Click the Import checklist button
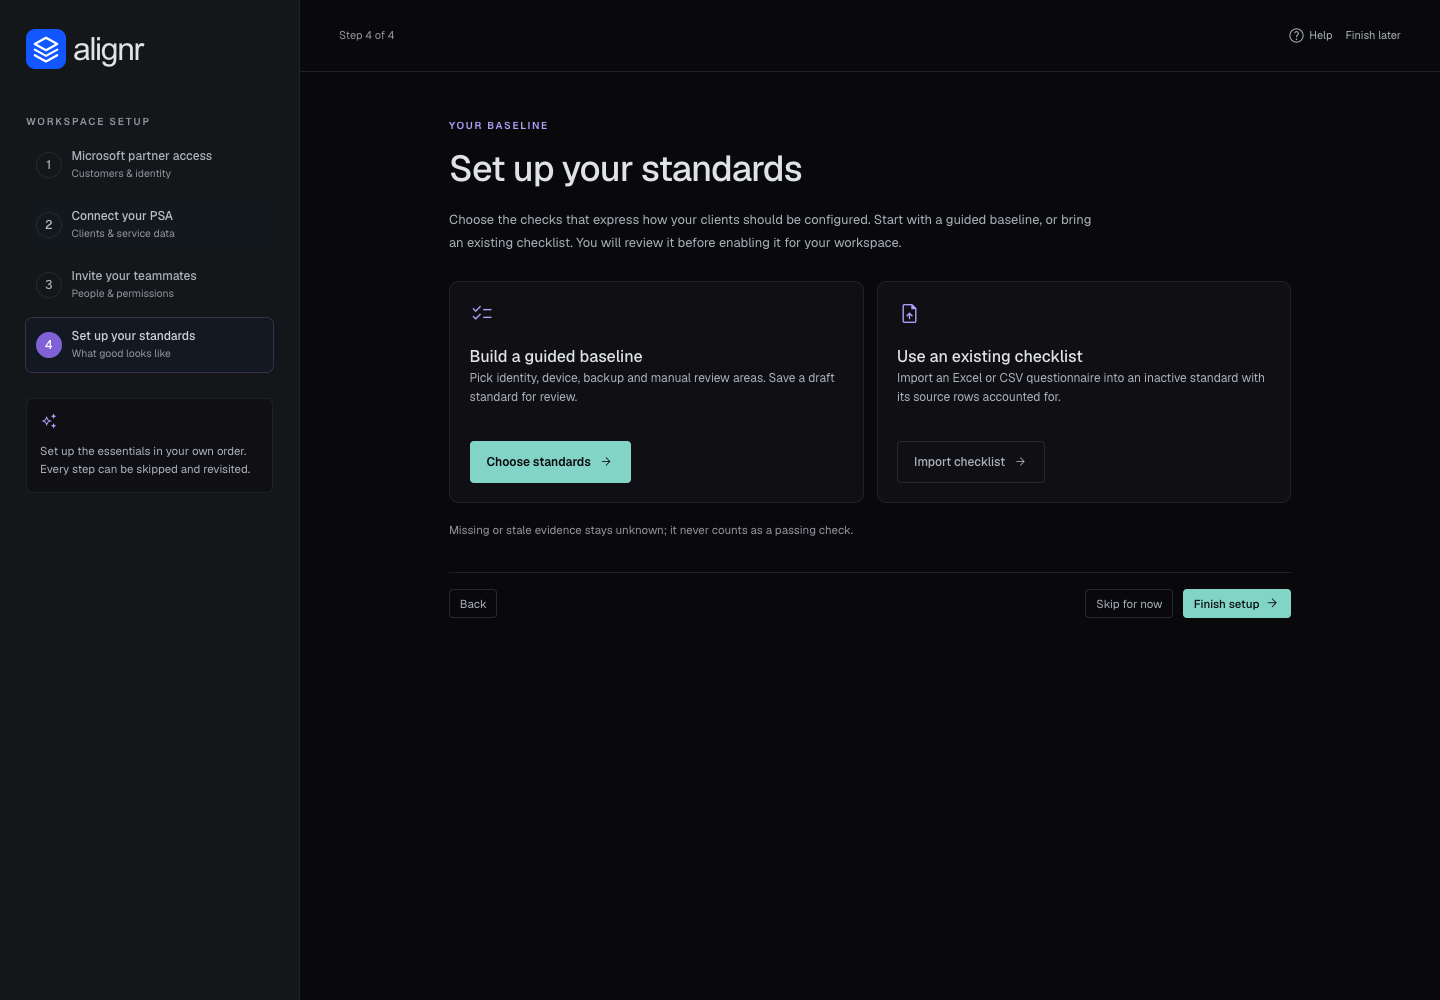This screenshot has height=1000, width=1440. coord(971,462)
